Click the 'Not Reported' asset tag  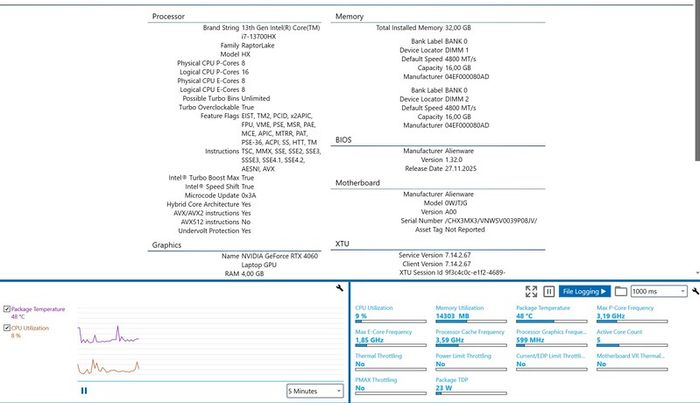pyautogui.click(x=465, y=229)
